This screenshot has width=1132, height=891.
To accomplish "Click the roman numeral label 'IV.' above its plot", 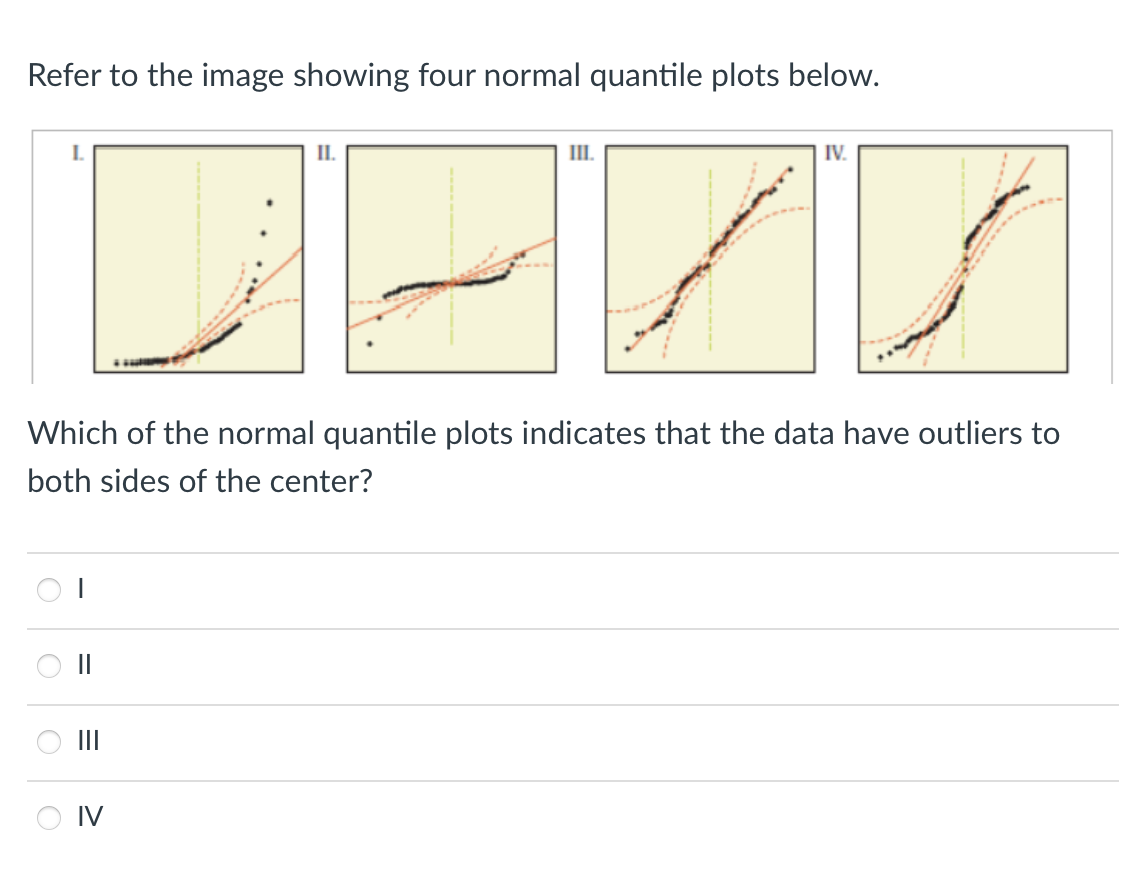I will point(834,153).
